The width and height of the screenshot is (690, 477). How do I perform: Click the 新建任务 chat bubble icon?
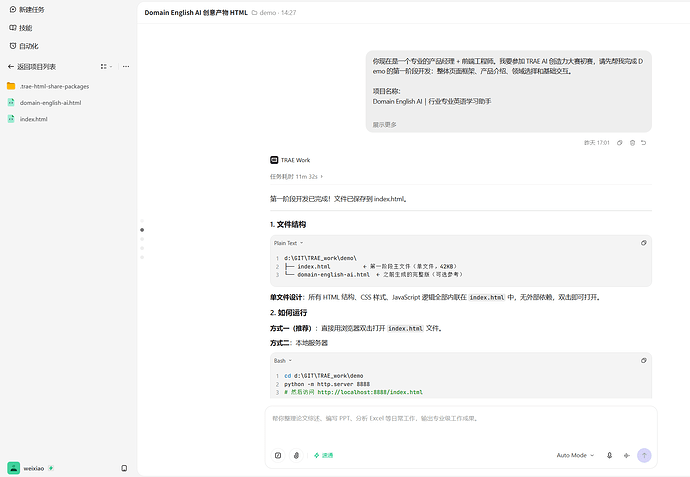click(x=13, y=10)
